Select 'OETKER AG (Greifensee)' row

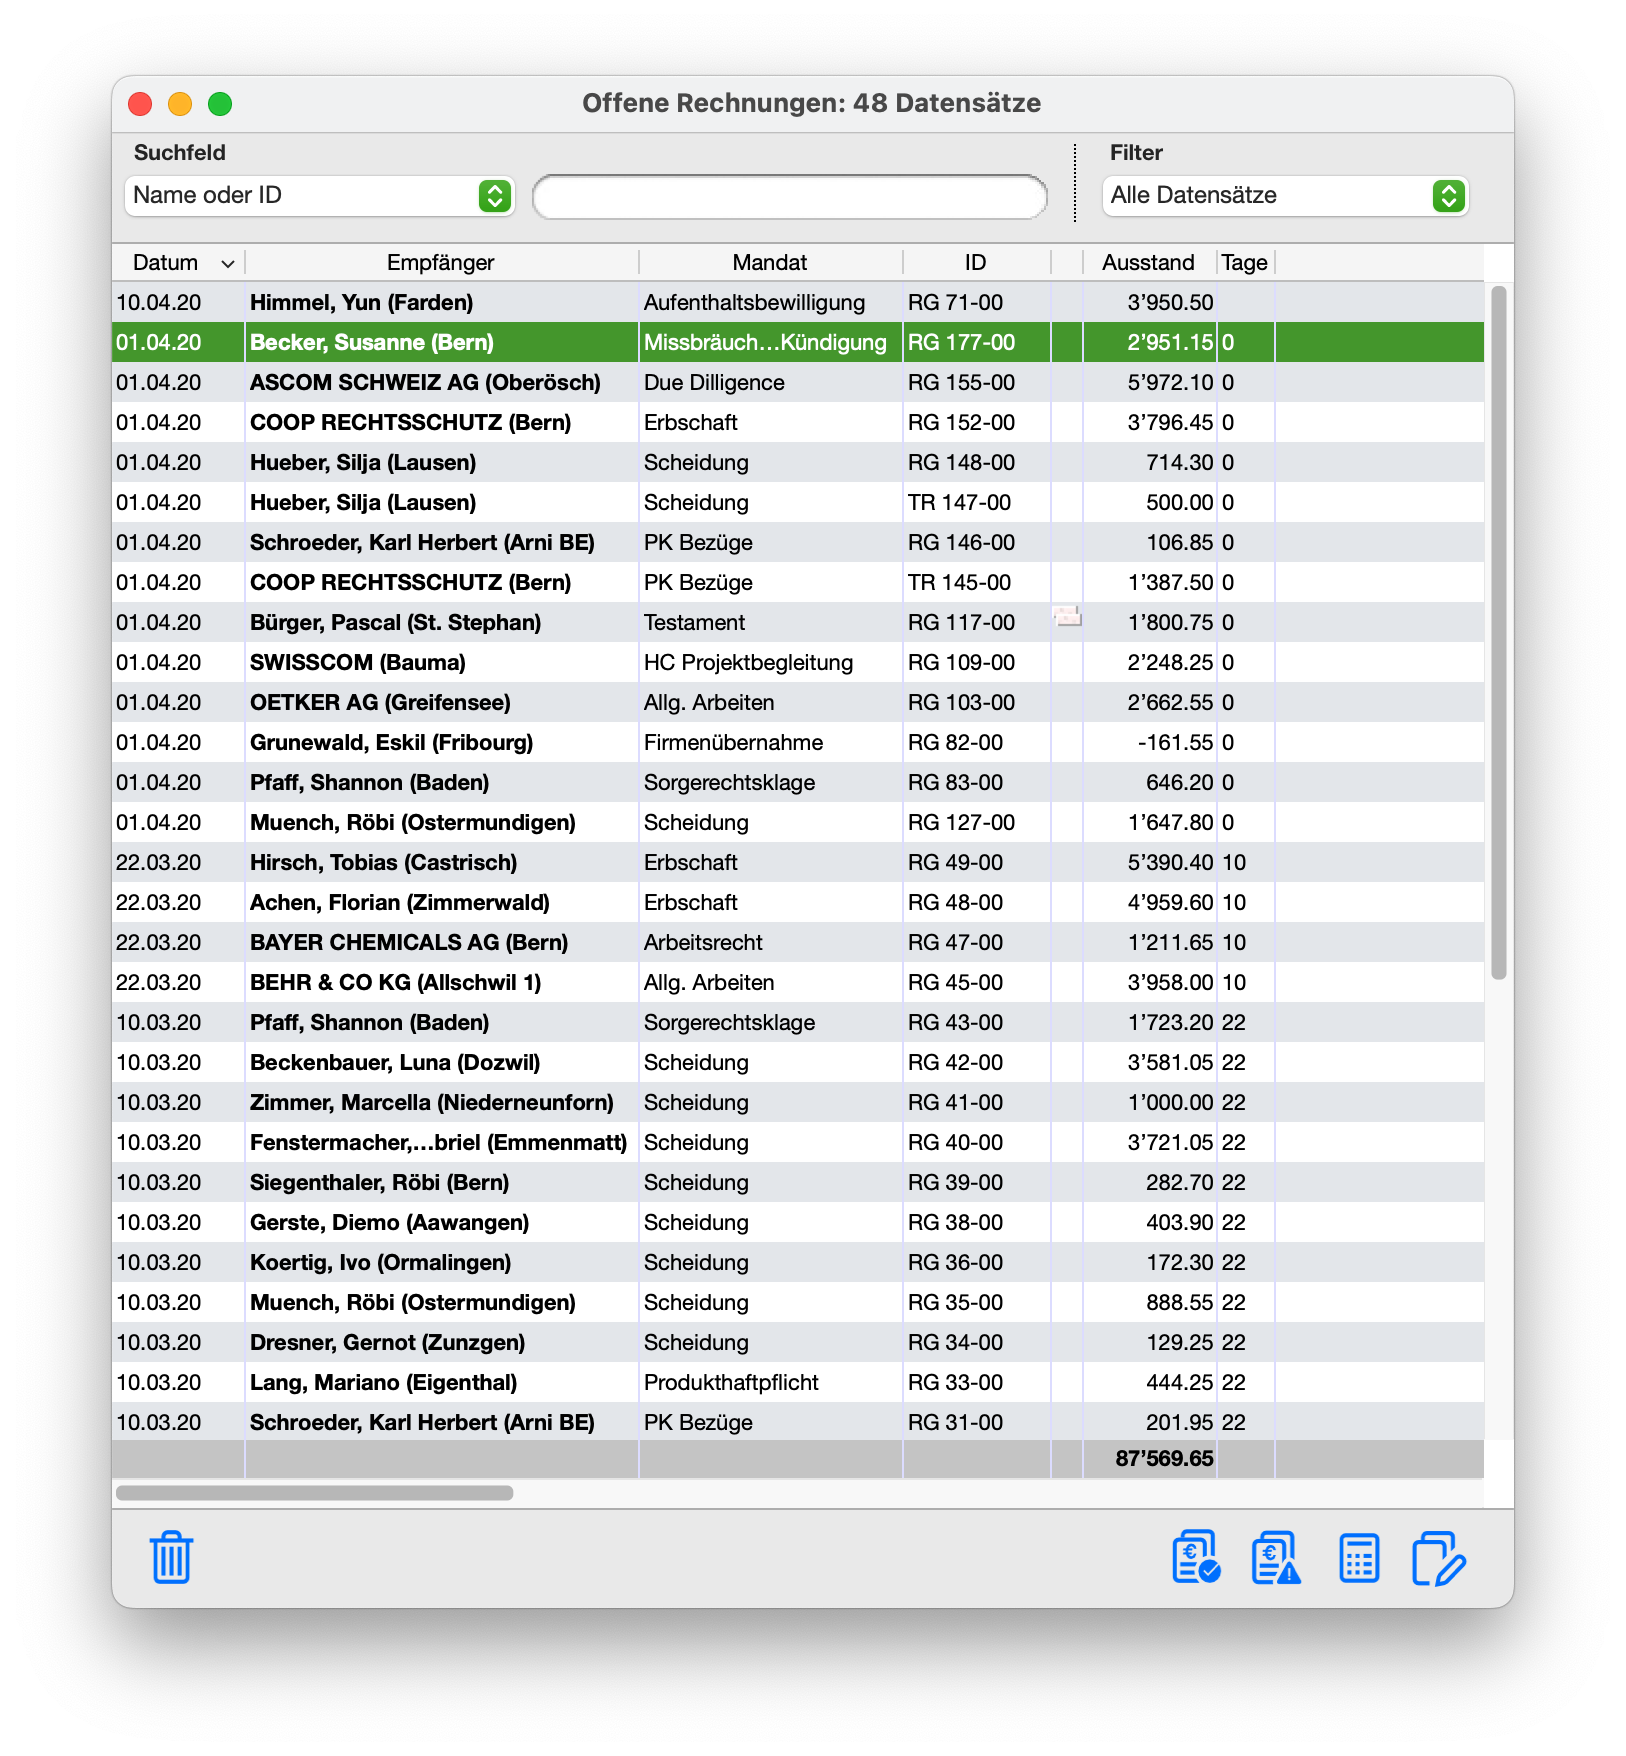(798, 702)
